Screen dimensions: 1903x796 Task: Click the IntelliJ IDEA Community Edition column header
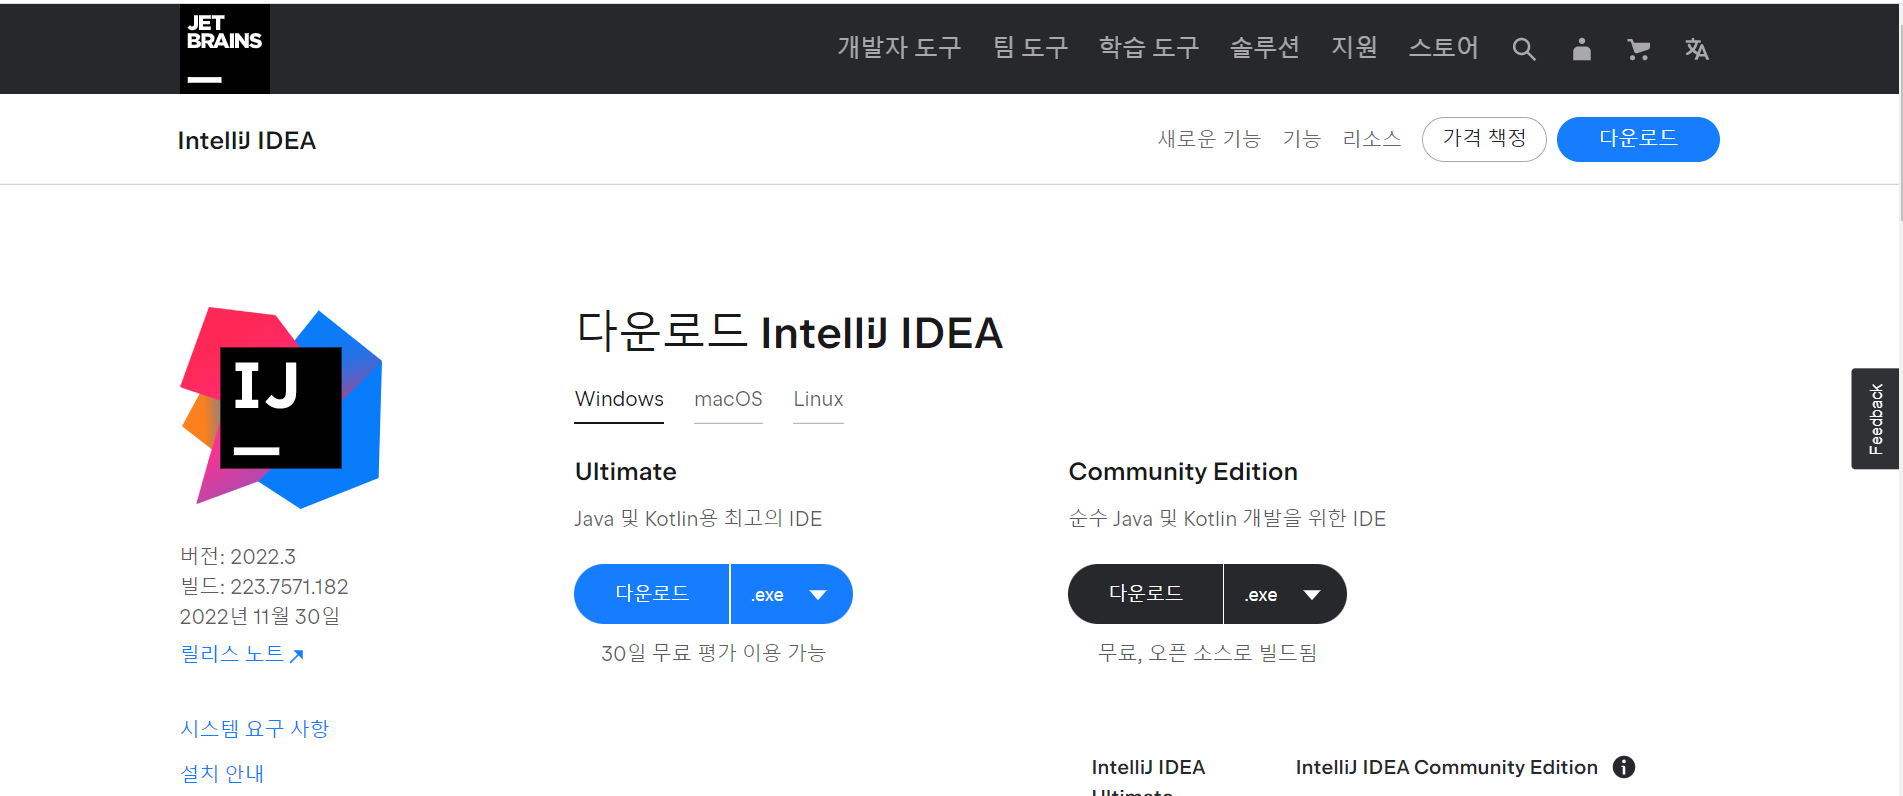point(1447,767)
